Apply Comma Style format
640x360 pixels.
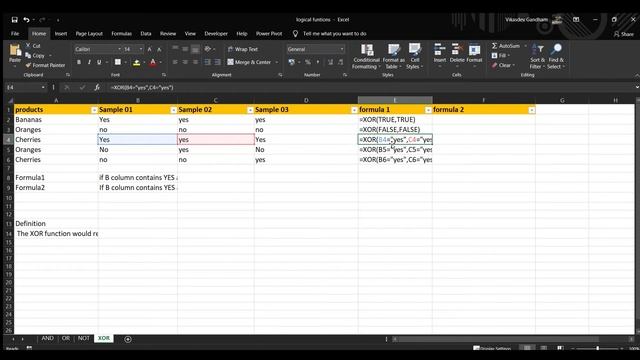[318, 62]
